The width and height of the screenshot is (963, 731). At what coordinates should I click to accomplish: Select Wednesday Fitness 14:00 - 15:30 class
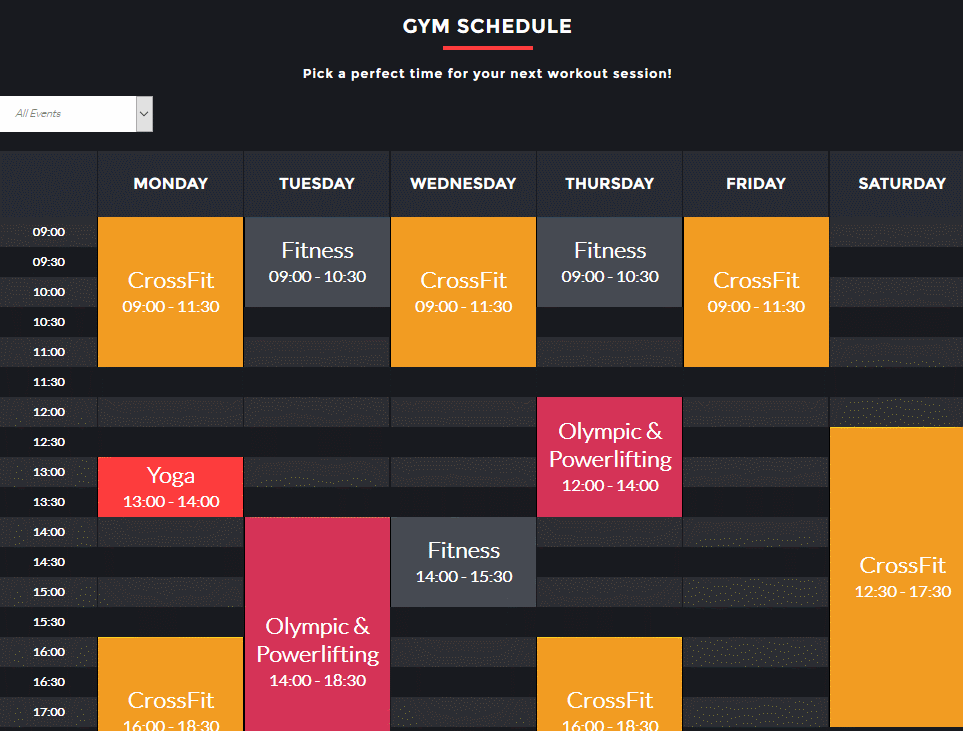point(464,562)
